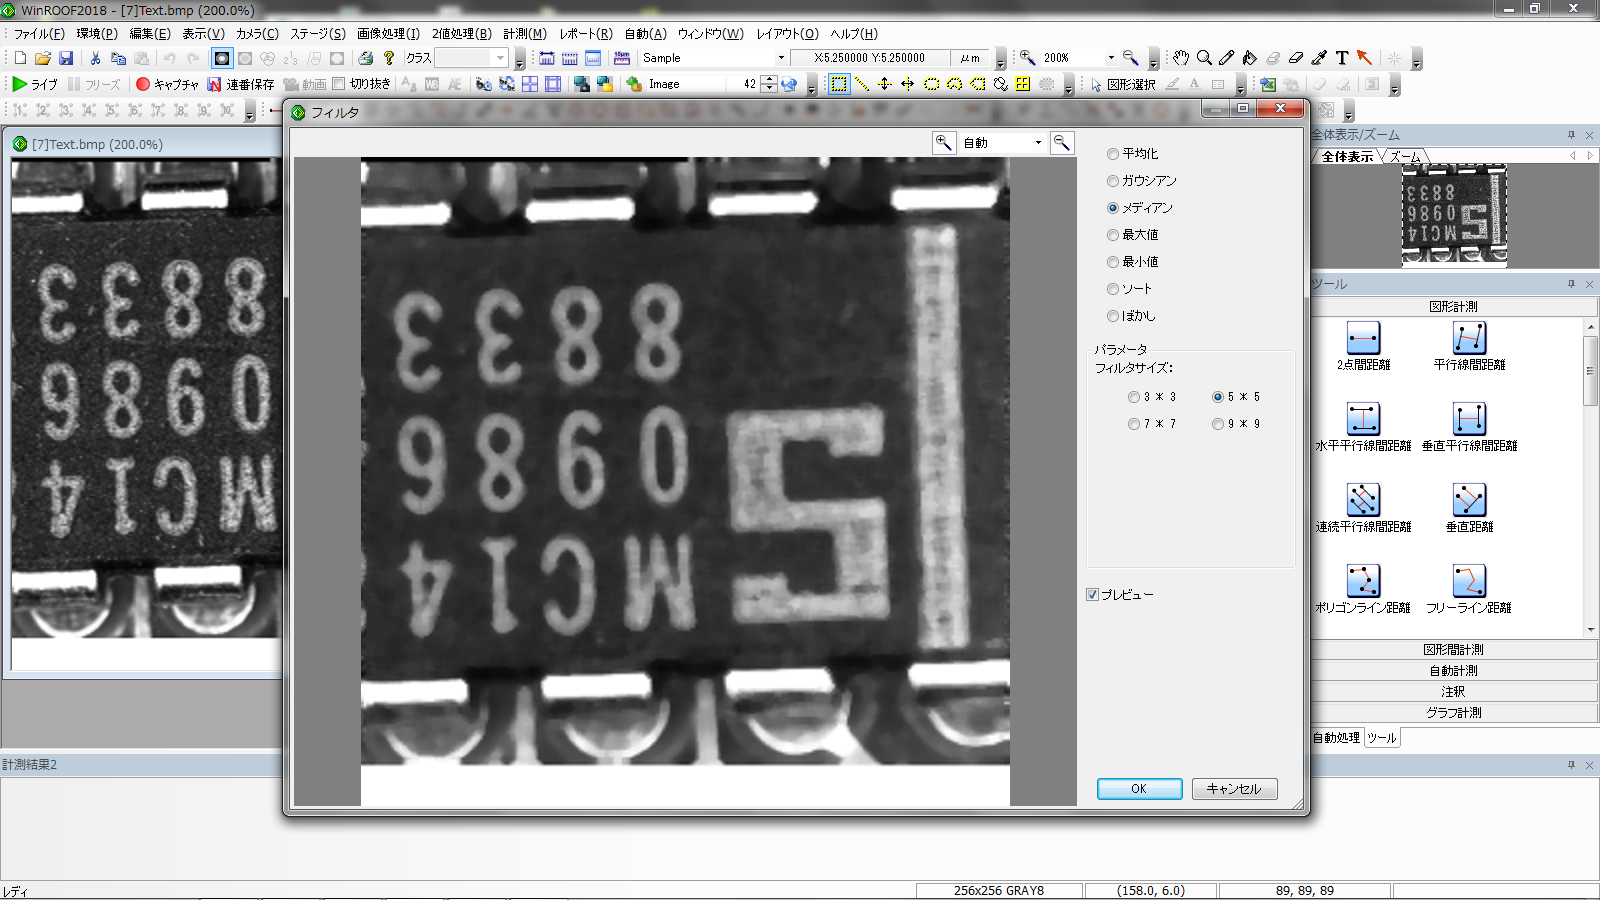The width and height of the screenshot is (1600, 900).
Task: Click the zoom-in icon in main toolbar
Action: click(1027, 58)
